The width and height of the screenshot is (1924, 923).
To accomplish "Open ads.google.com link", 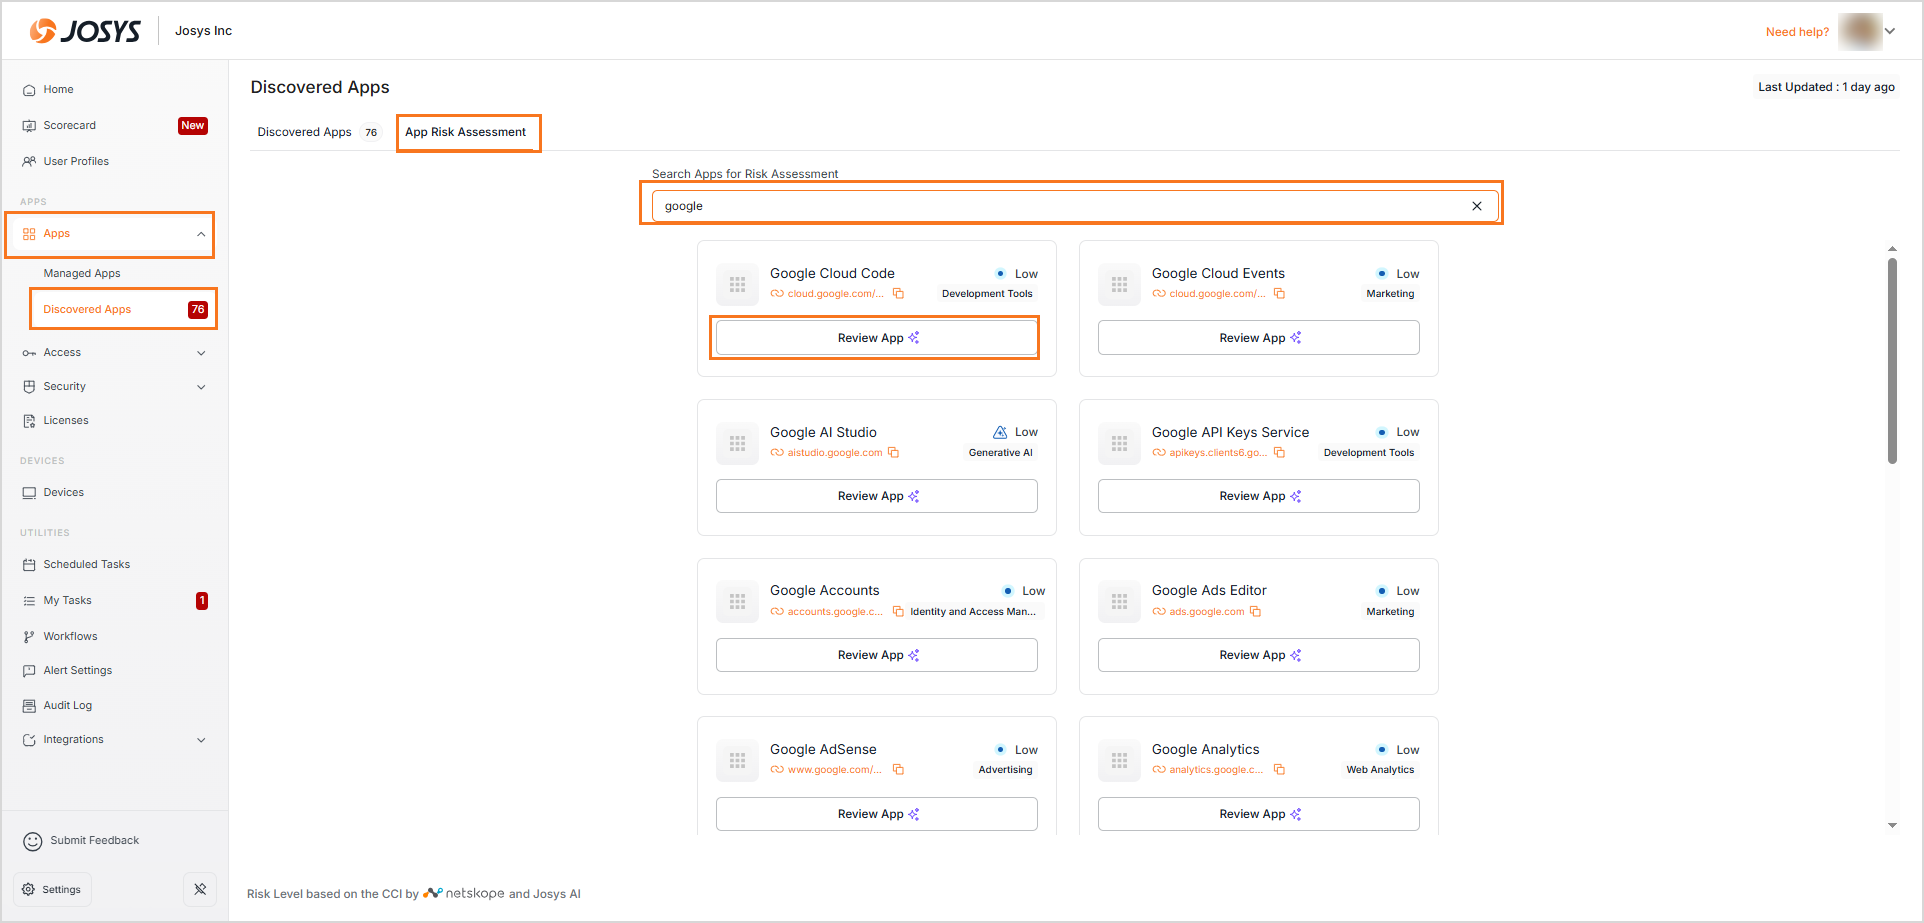I will 1206,612.
